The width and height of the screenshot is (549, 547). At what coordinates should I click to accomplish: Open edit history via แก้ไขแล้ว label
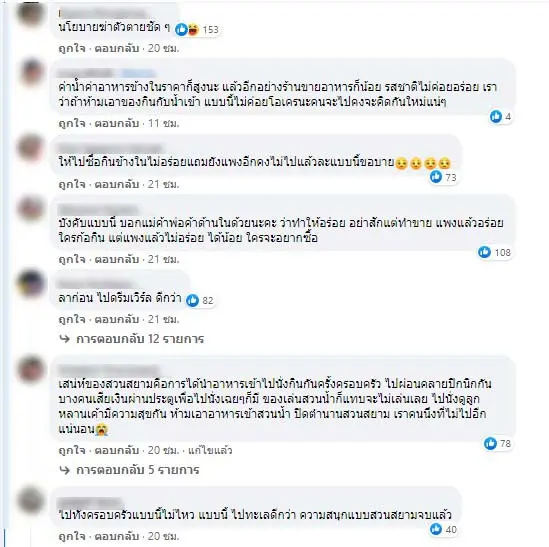point(210,450)
